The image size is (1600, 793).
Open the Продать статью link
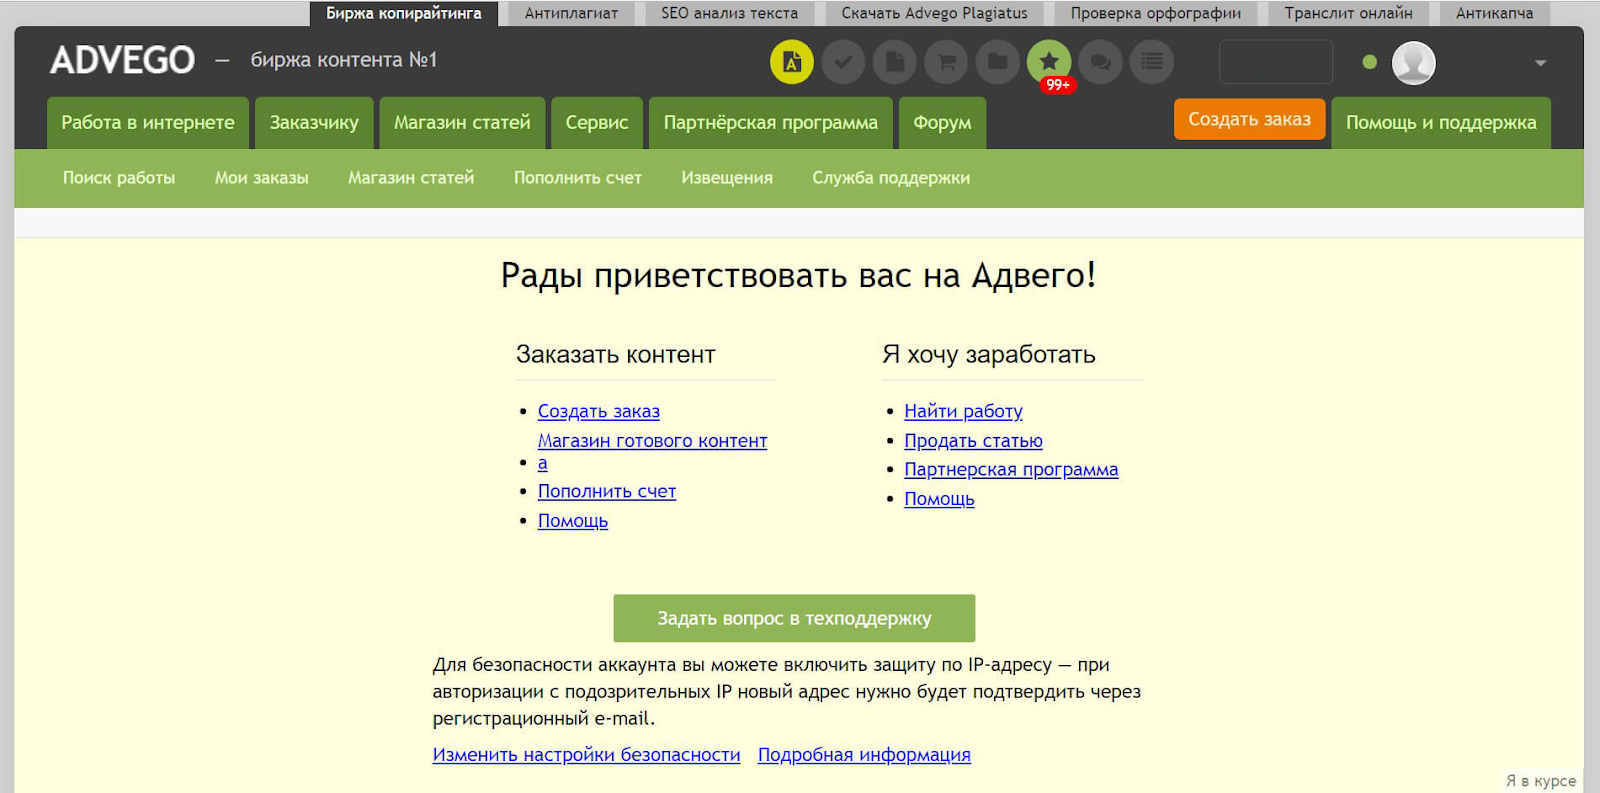(973, 441)
